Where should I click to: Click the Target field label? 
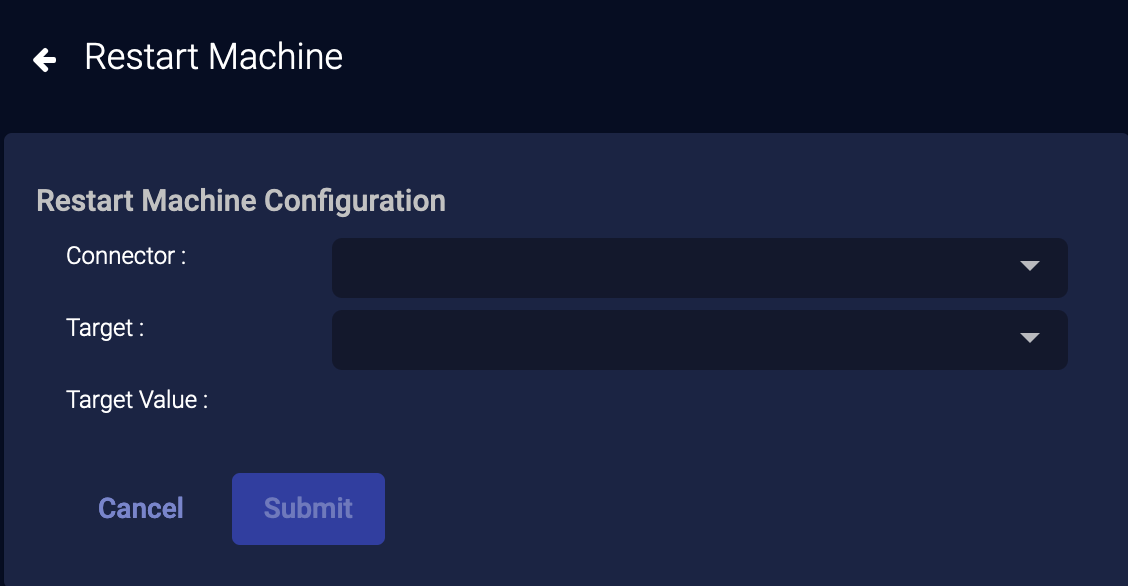tap(105, 328)
